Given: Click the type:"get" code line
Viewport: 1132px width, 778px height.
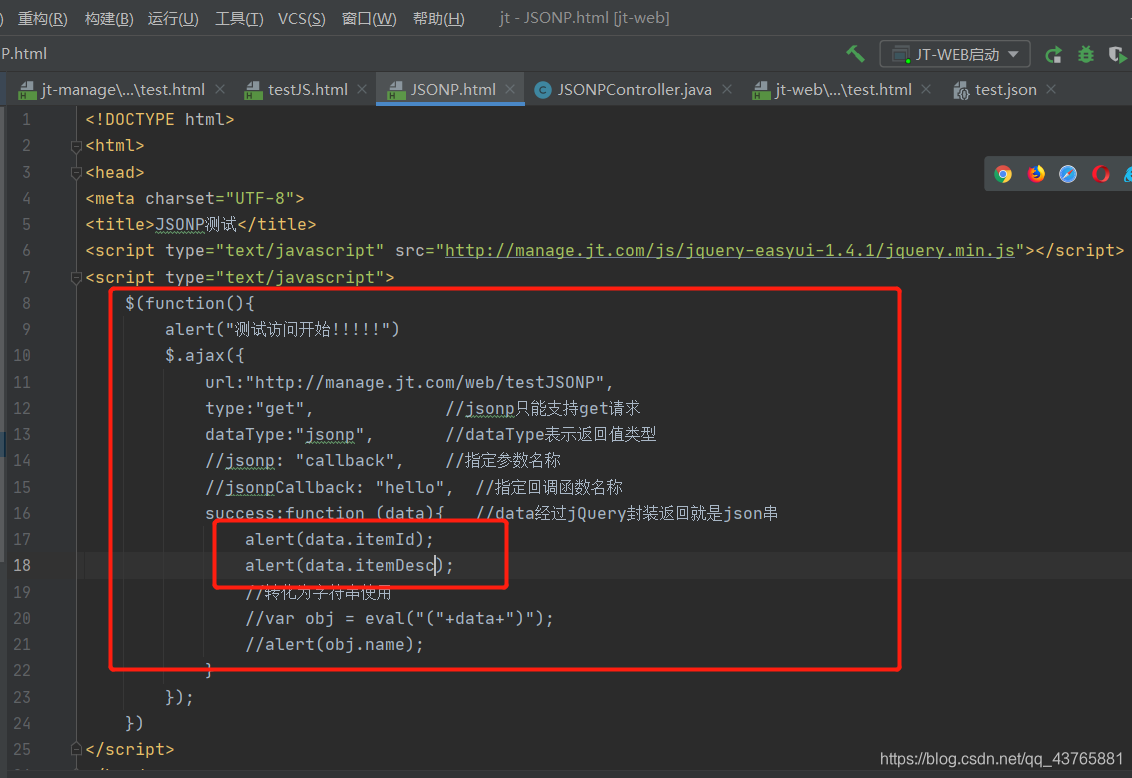Looking at the screenshot, I should coord(258,408).
